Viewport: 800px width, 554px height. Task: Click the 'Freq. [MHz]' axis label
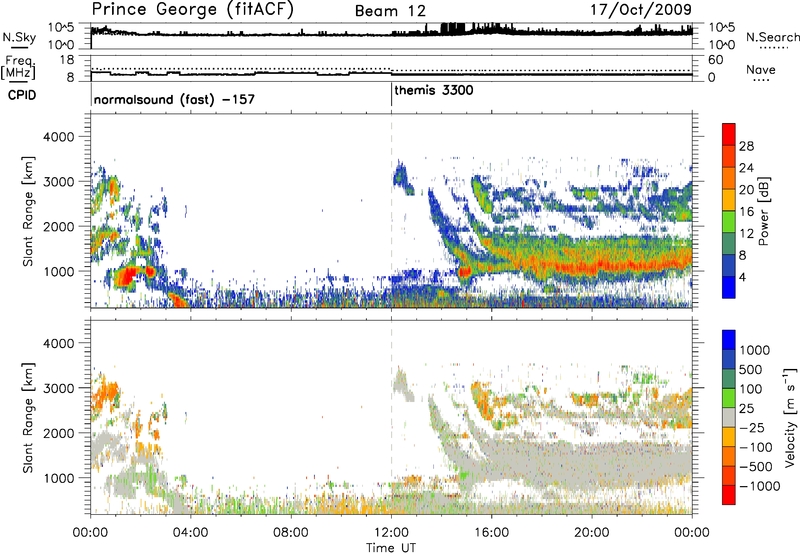(x=18, y=68)
